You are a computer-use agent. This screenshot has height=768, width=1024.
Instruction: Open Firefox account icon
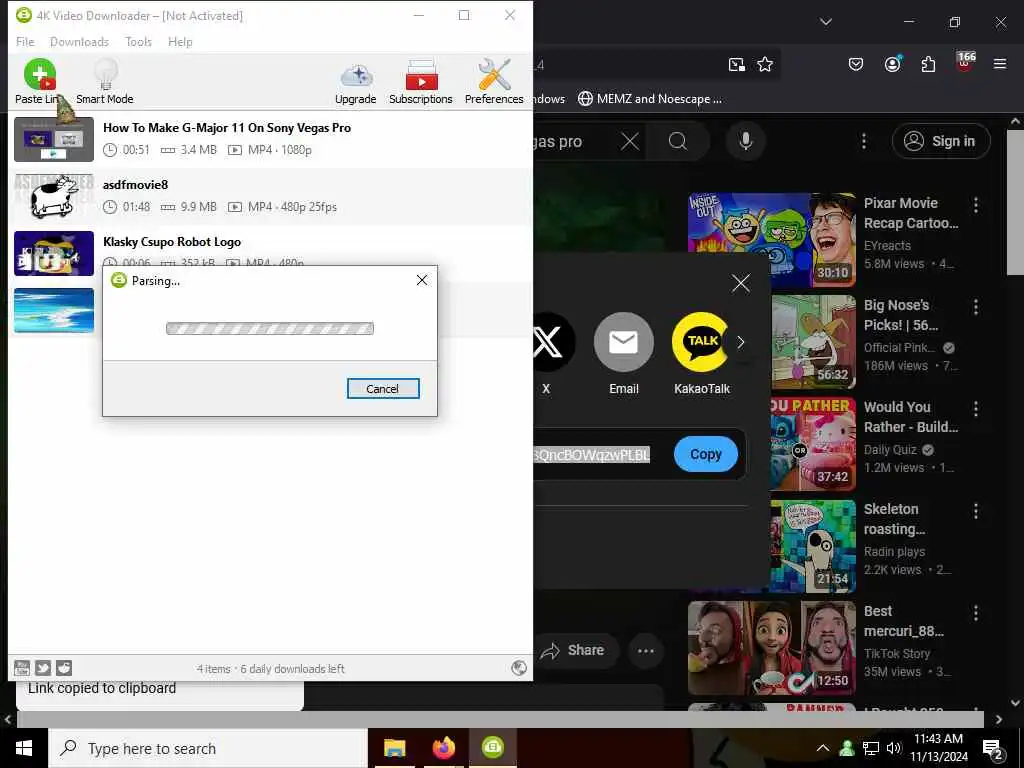893,63
